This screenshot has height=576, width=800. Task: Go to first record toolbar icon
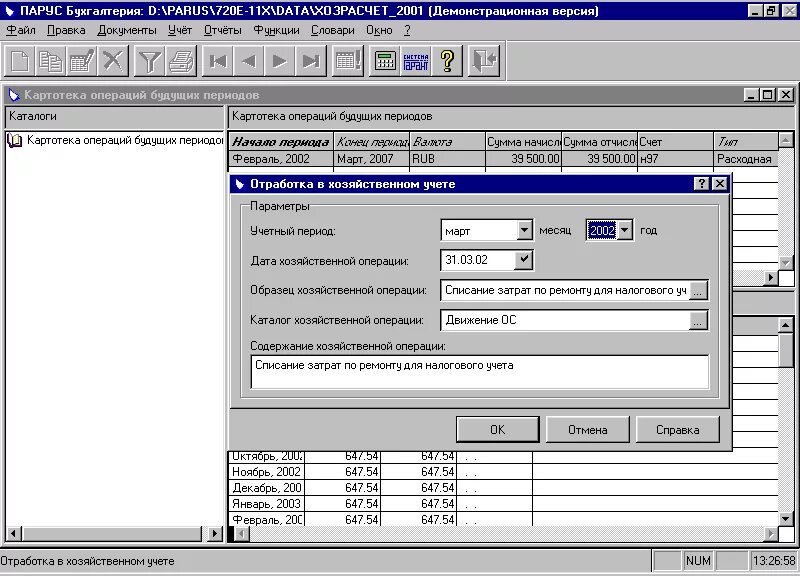tap(218, 61)
